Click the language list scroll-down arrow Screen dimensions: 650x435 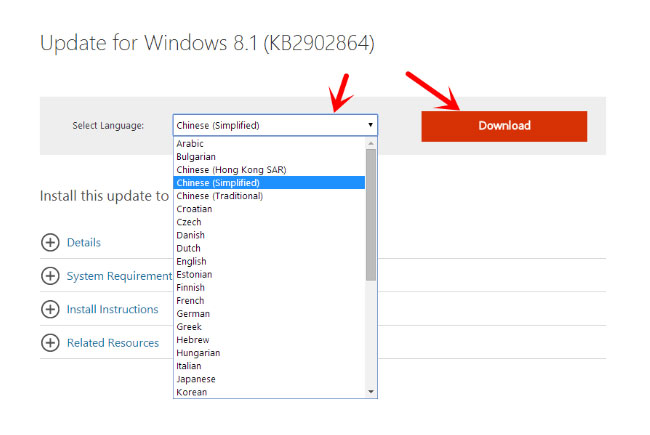click(371, 392)
